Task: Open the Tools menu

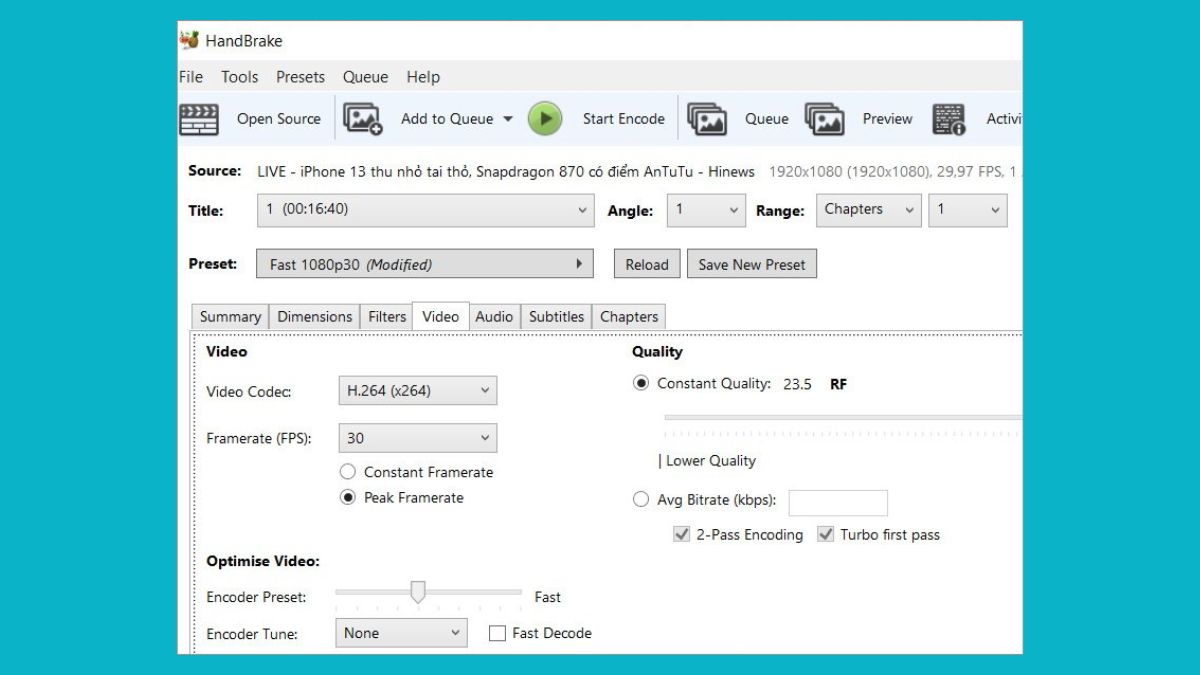Action: coord(240,77)
